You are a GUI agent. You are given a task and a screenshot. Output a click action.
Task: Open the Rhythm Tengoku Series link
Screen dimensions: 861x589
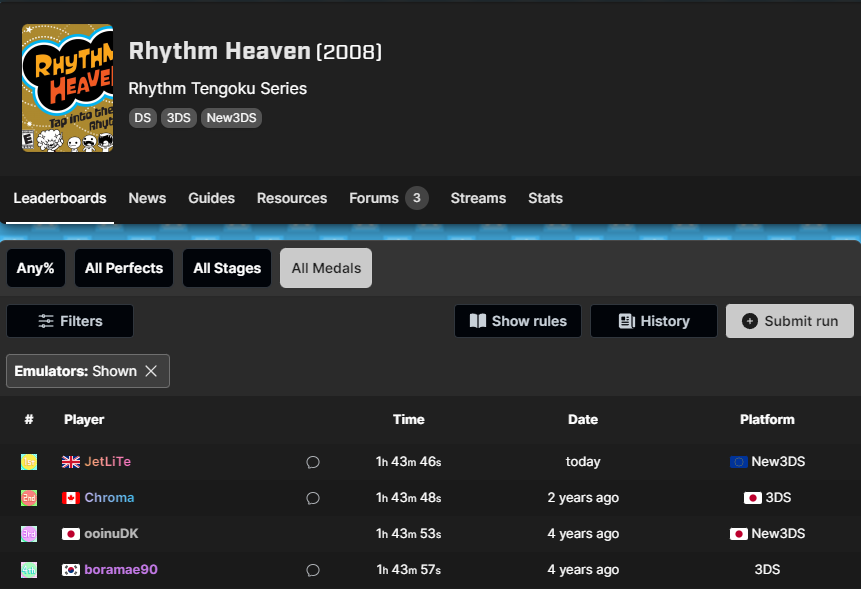coord(217,88)
